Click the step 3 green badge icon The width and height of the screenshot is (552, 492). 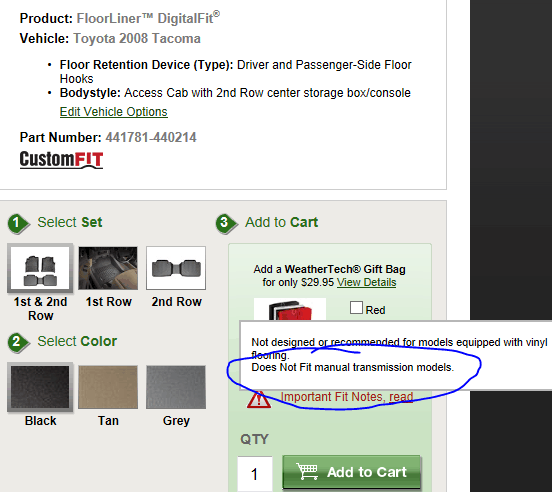coord(226,224)
